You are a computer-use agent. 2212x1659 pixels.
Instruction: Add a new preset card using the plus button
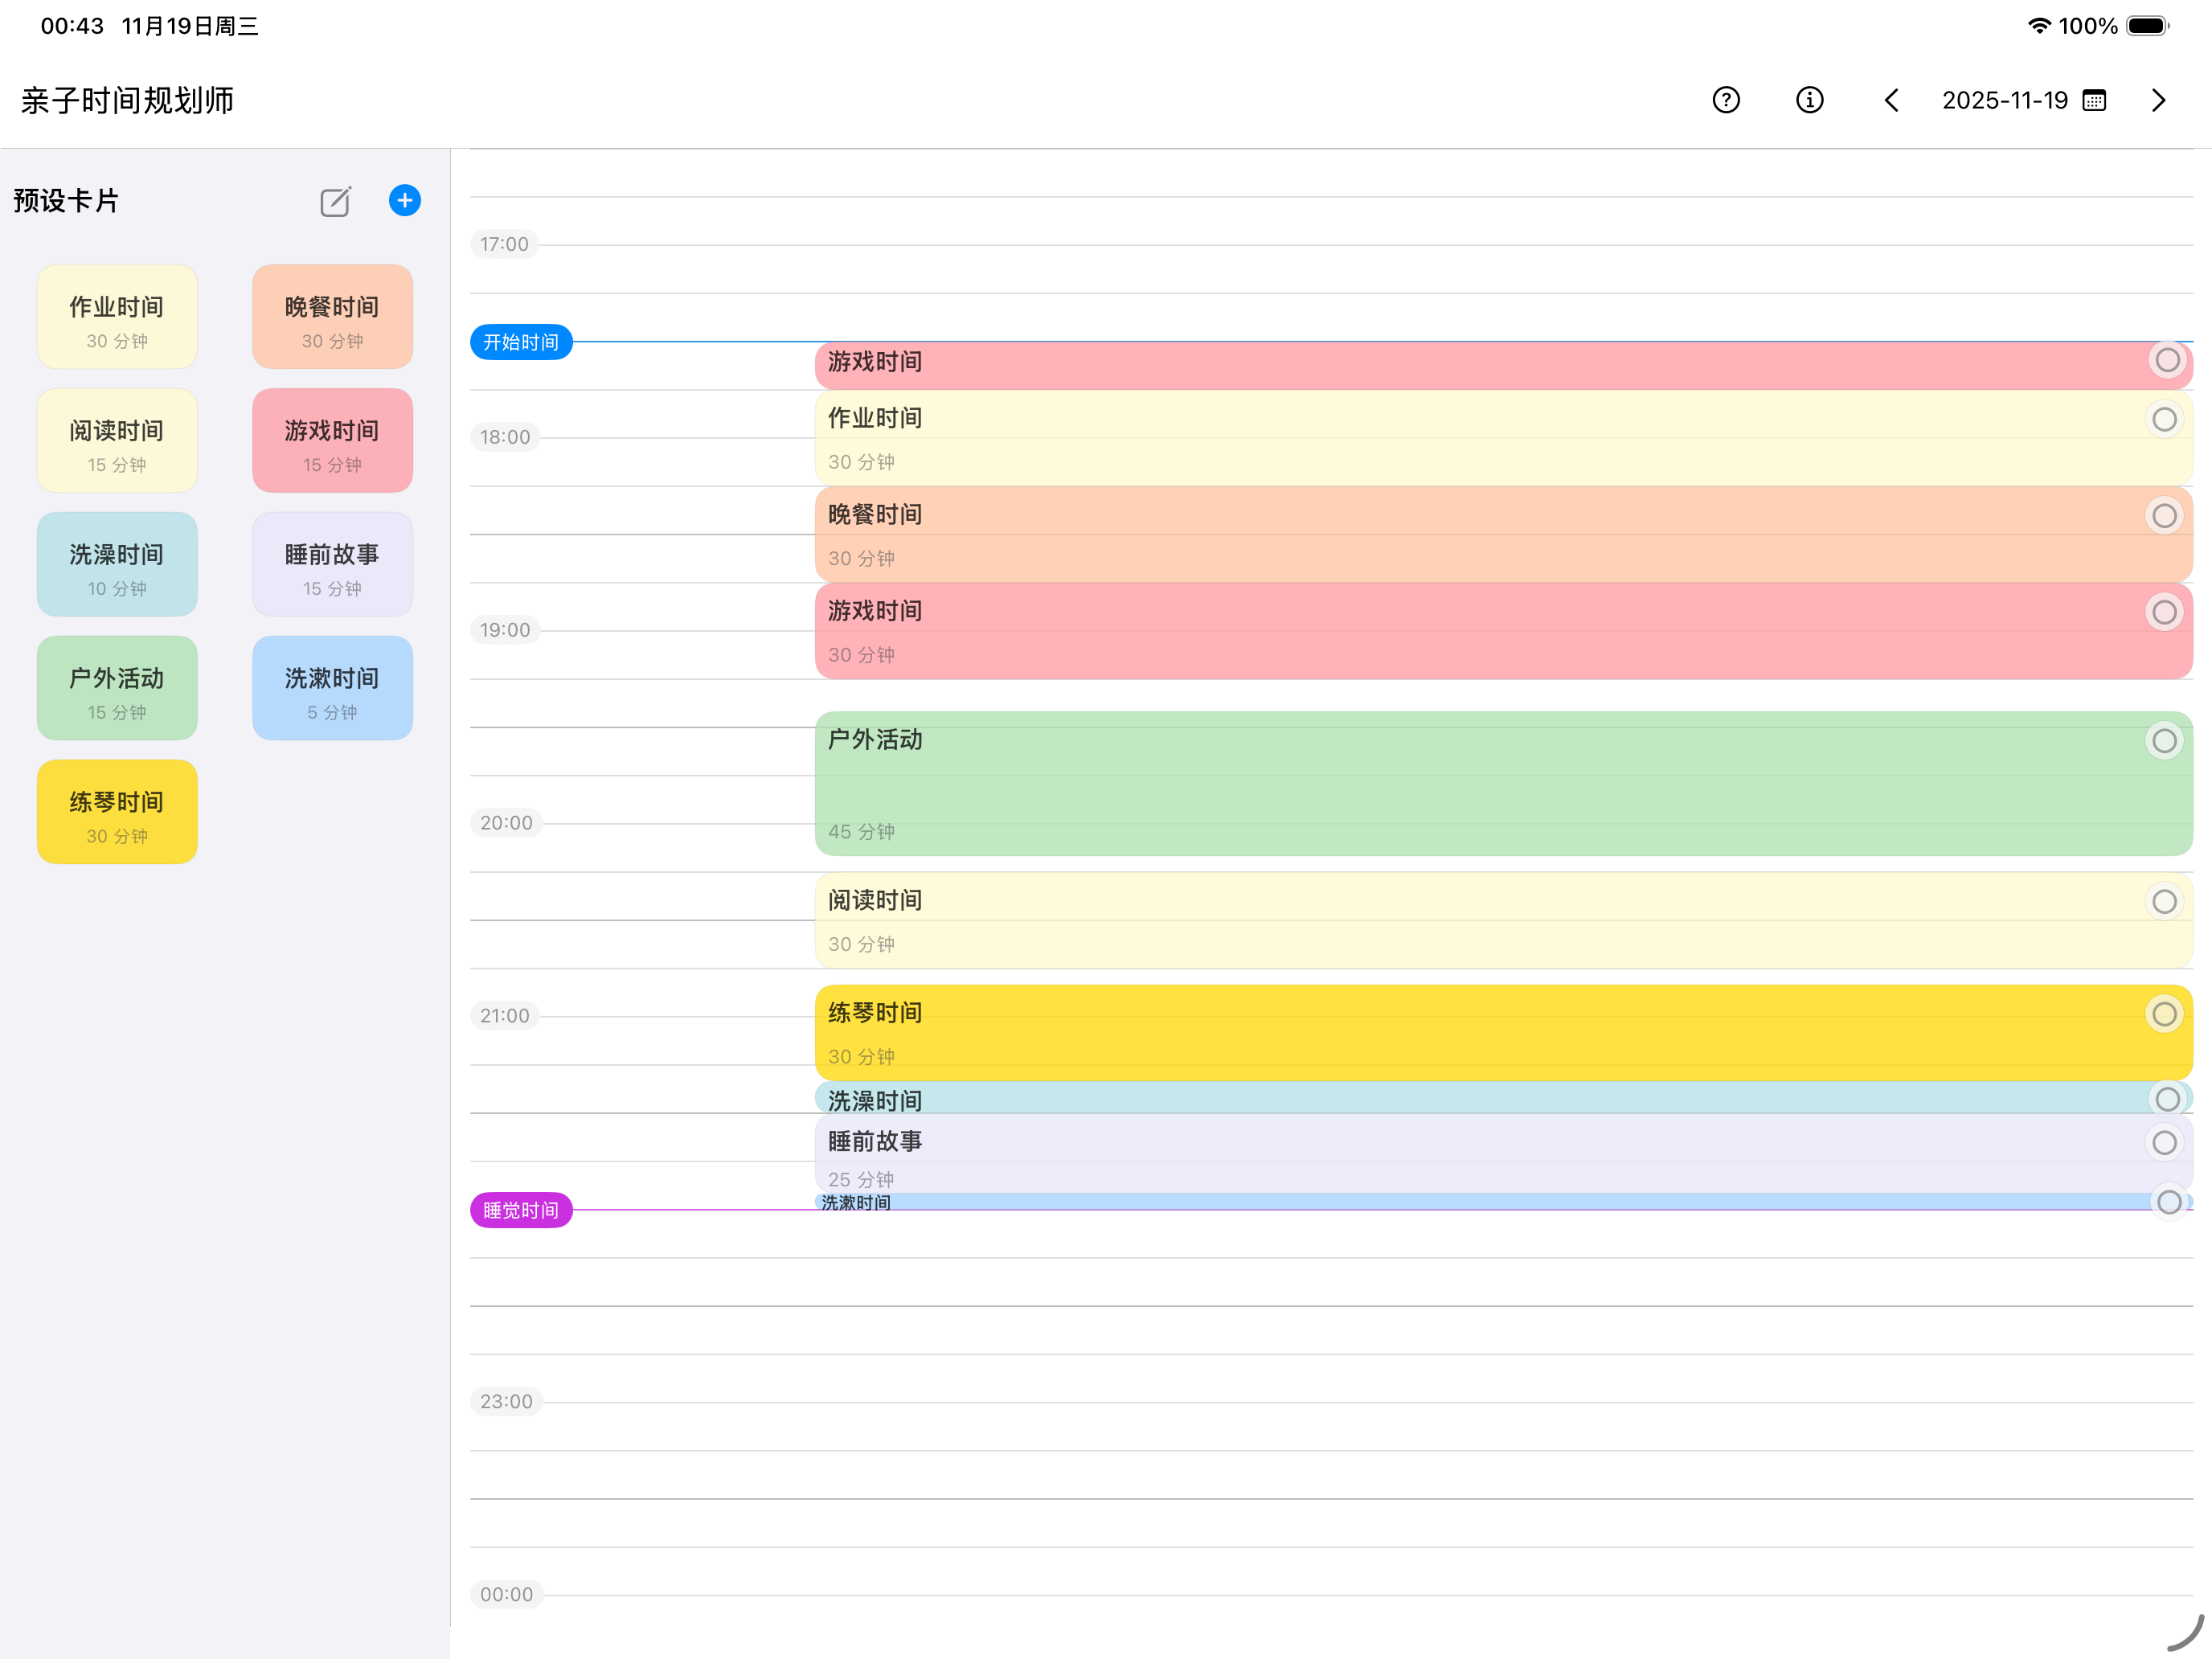click(x=404, y=200)
